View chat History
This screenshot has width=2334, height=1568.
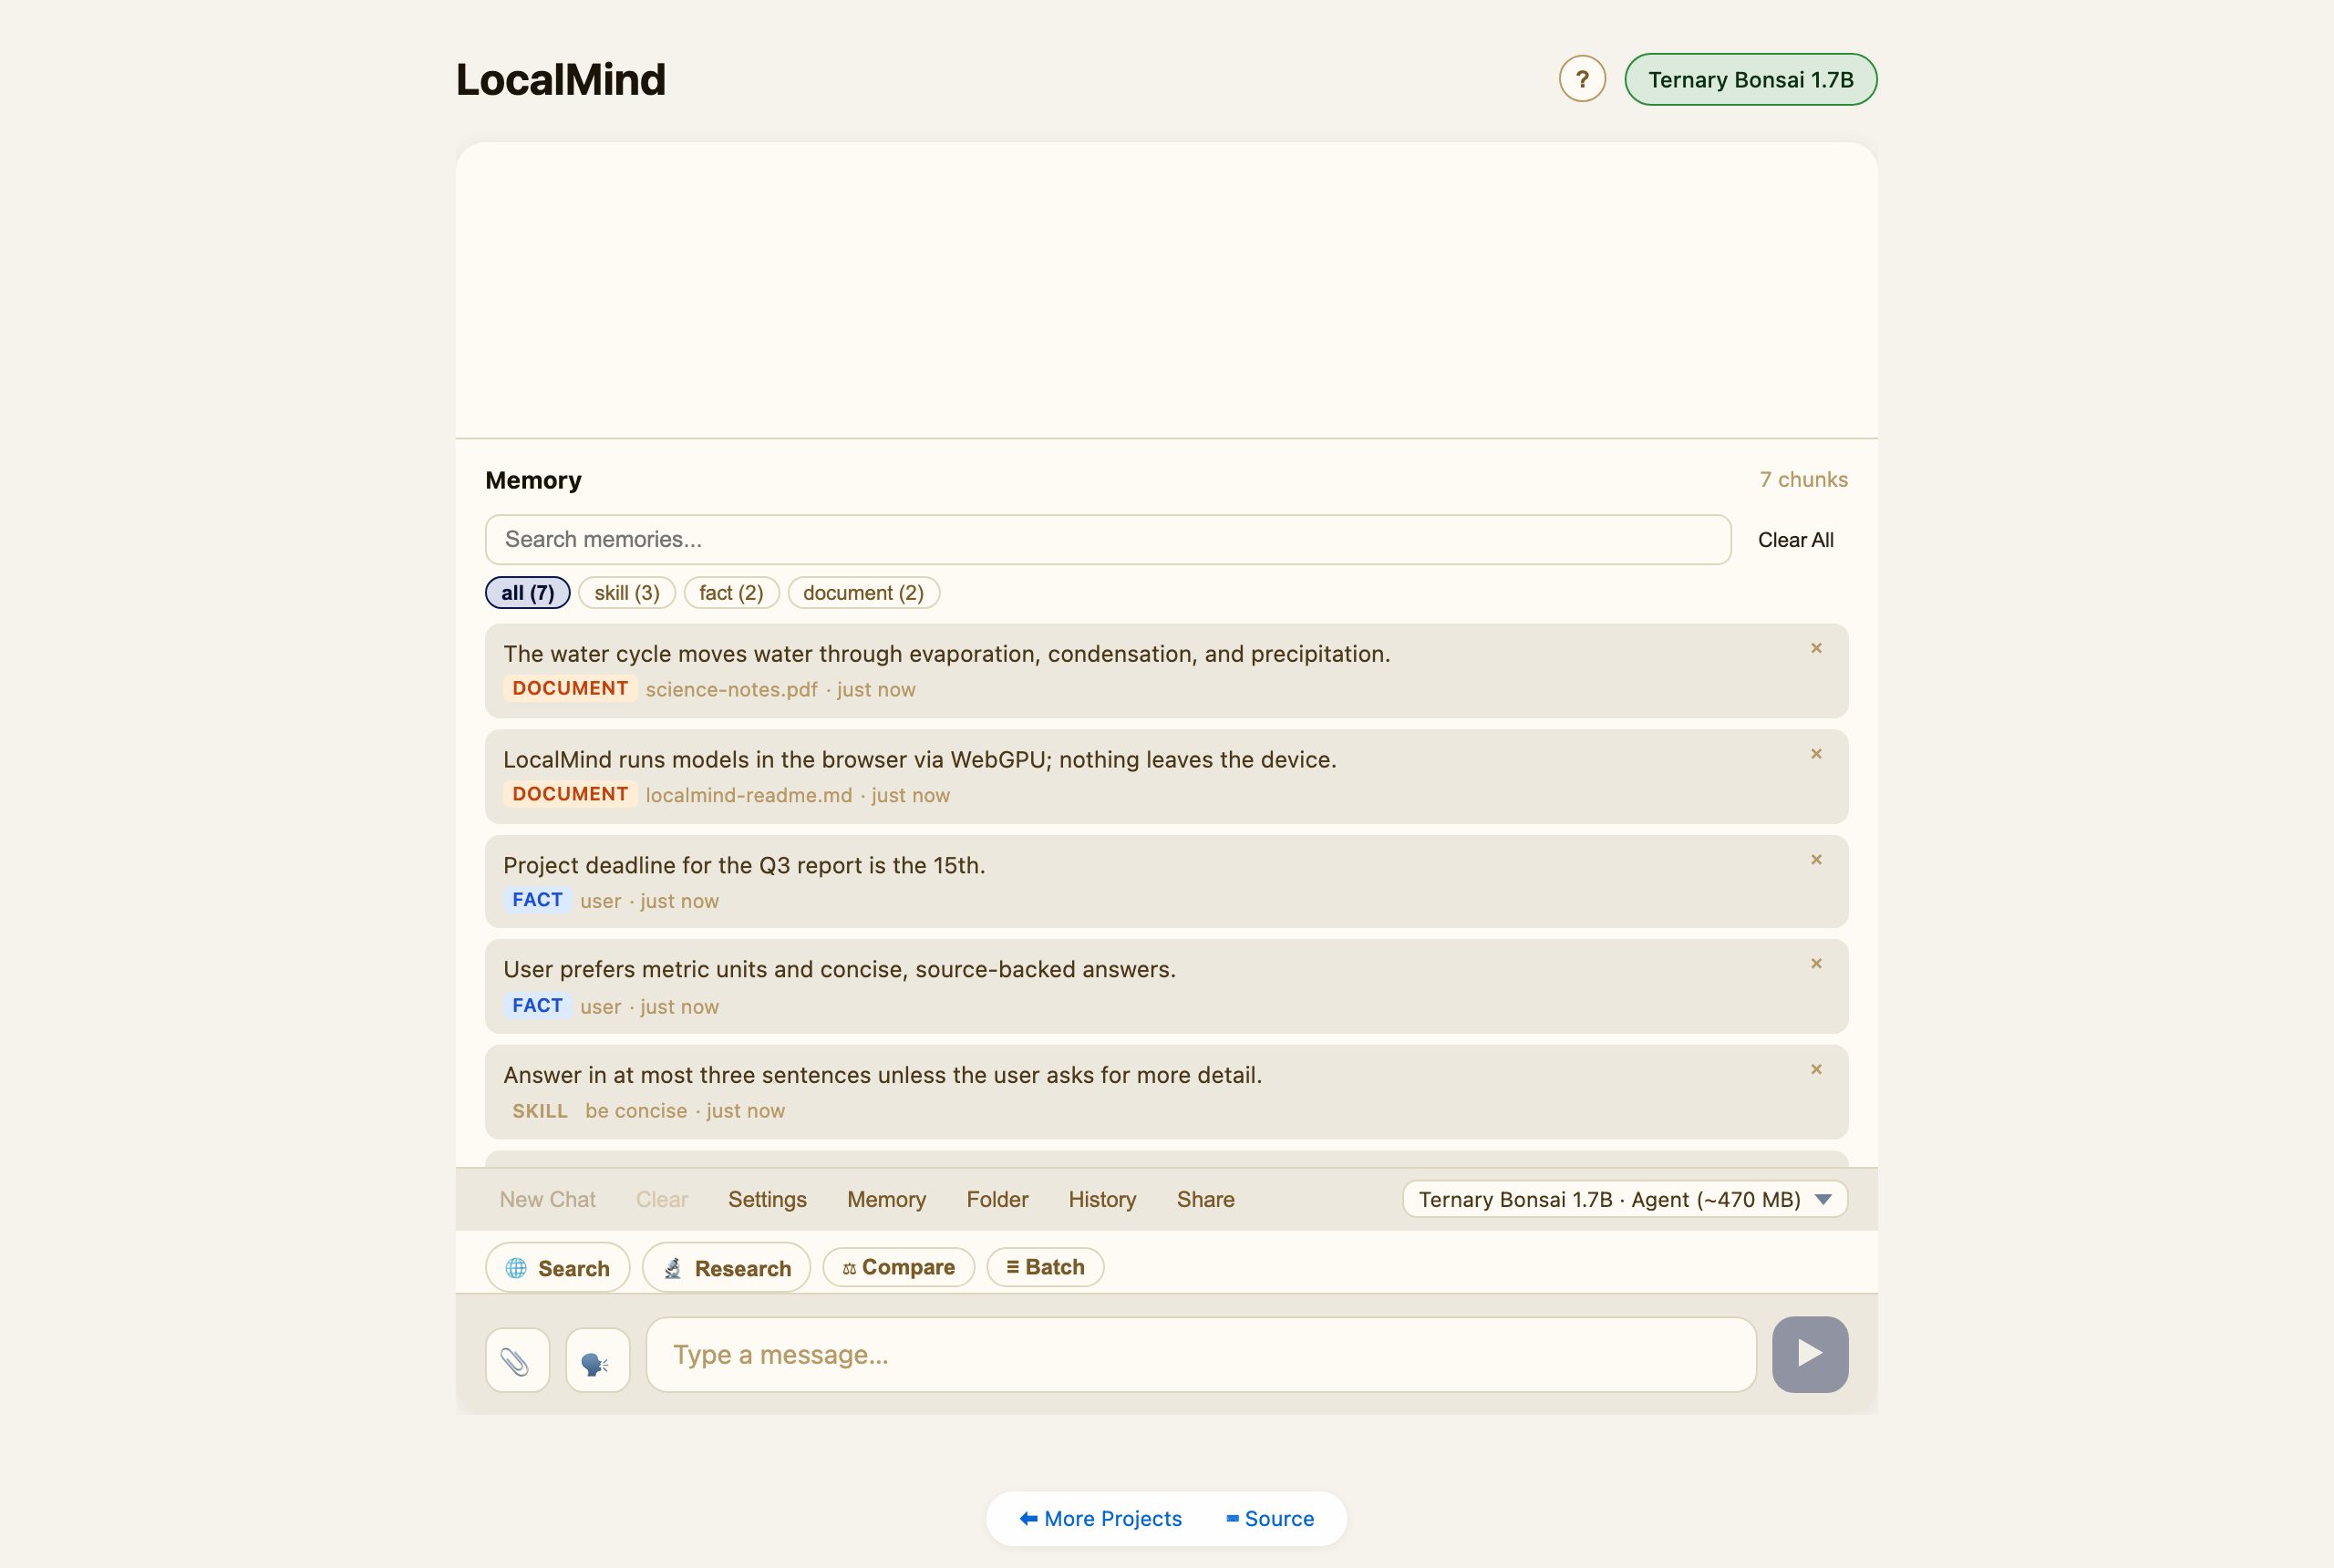(1102, 1199)
